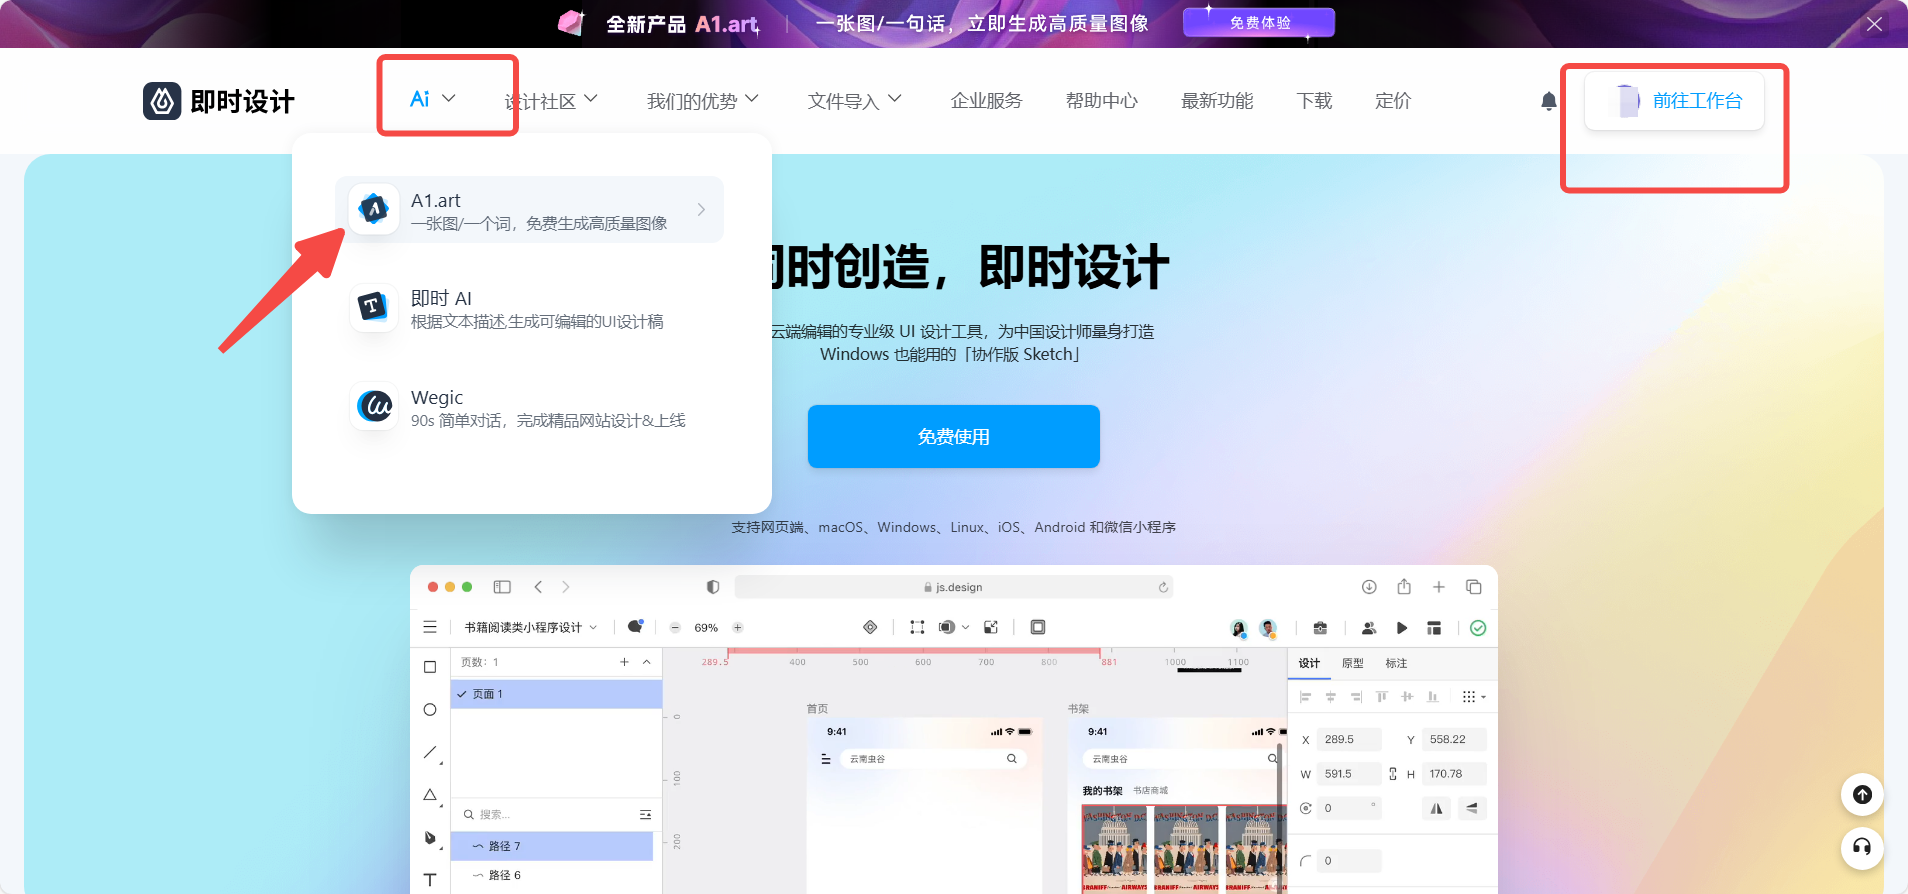Click the 69% zoom value
1908x894 pixels.
point(706,628)
